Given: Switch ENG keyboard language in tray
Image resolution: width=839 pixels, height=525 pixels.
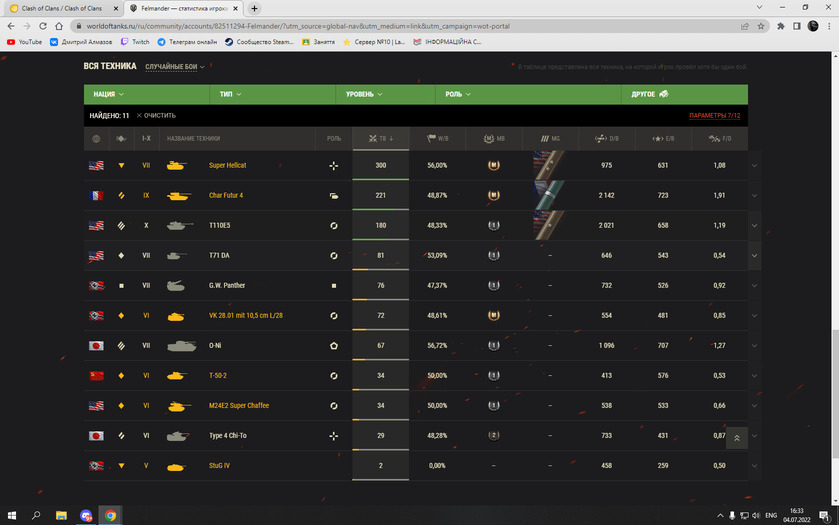Looking at the screenshot, I should coord(771,515).
